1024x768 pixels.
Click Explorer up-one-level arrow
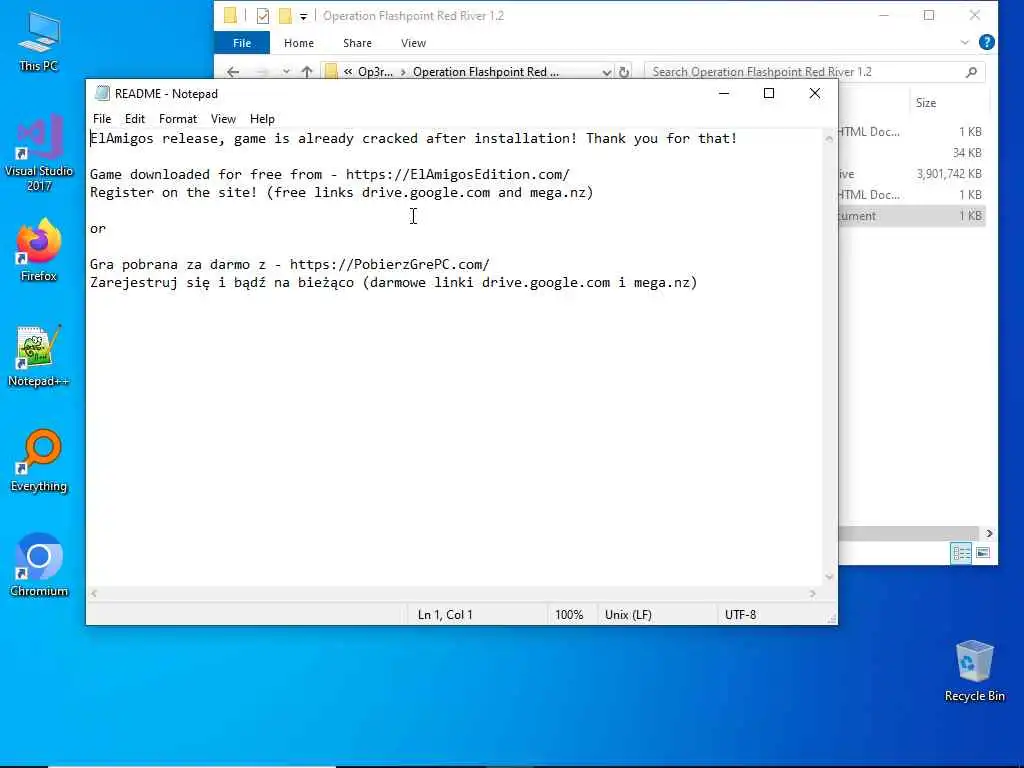click(x=306, y=72)
